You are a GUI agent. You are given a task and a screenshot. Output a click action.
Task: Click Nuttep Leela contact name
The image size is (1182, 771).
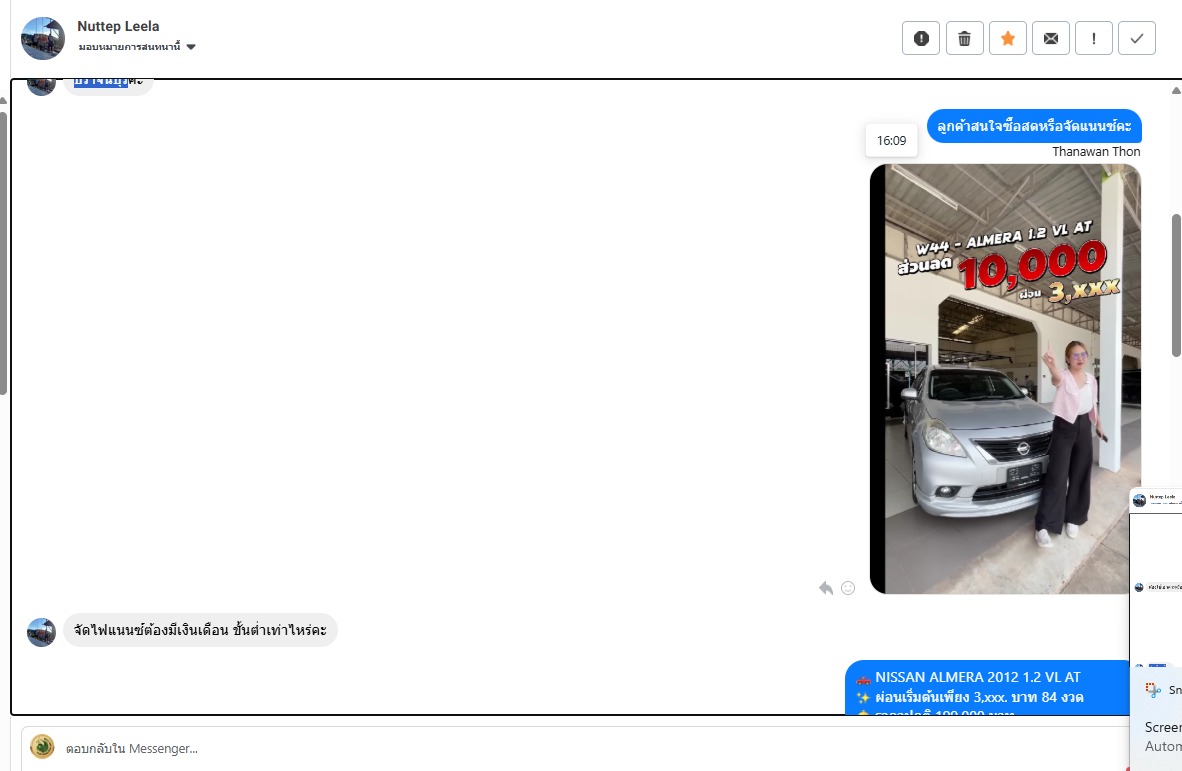[118, 26]
